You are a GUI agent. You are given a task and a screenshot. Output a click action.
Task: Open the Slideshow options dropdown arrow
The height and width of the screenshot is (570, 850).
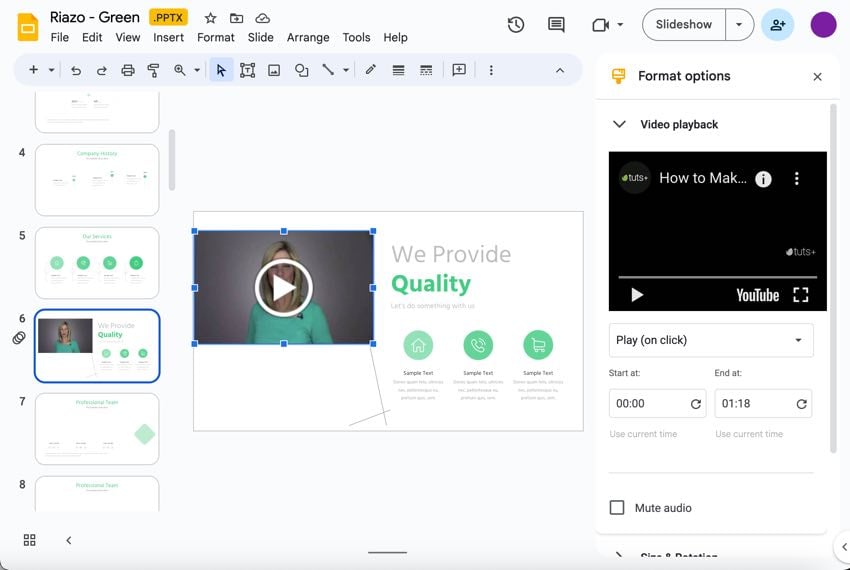pyautogui.click(x=739, y=25)
